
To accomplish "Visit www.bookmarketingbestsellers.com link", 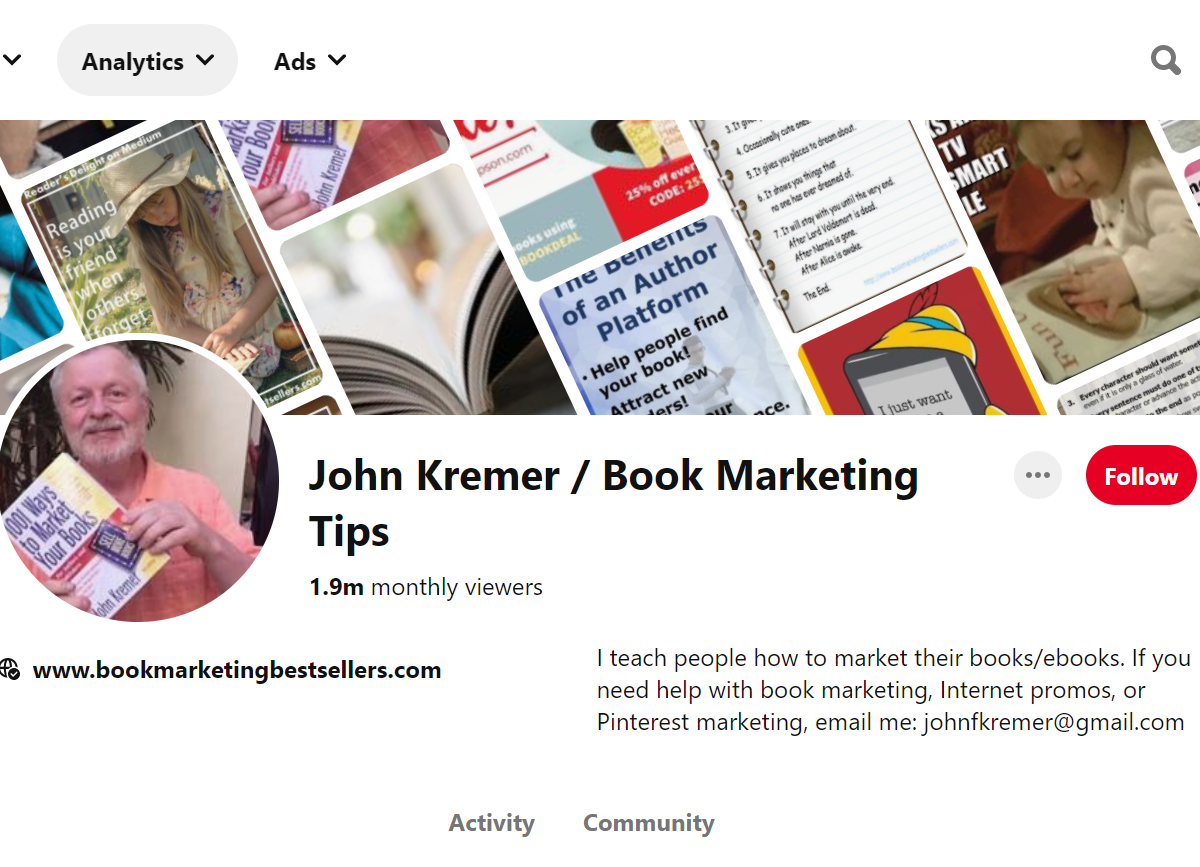I will pos(237,670).
